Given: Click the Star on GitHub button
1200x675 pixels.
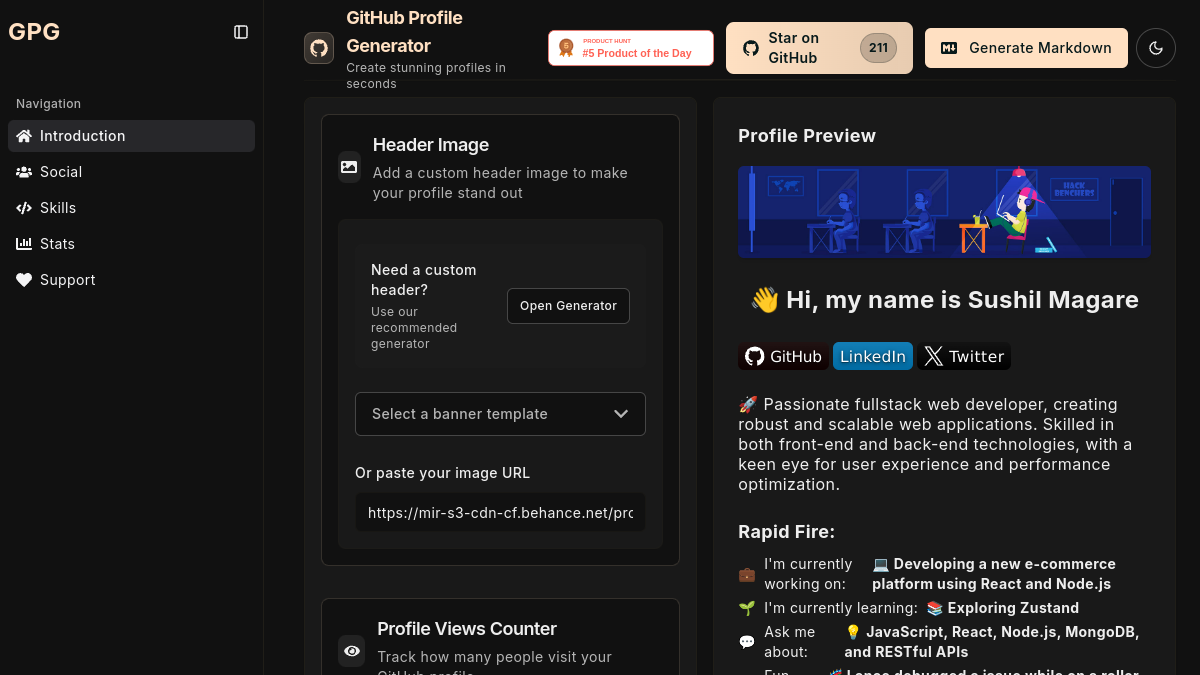Looking at the screenshot, I should point(819,48).
